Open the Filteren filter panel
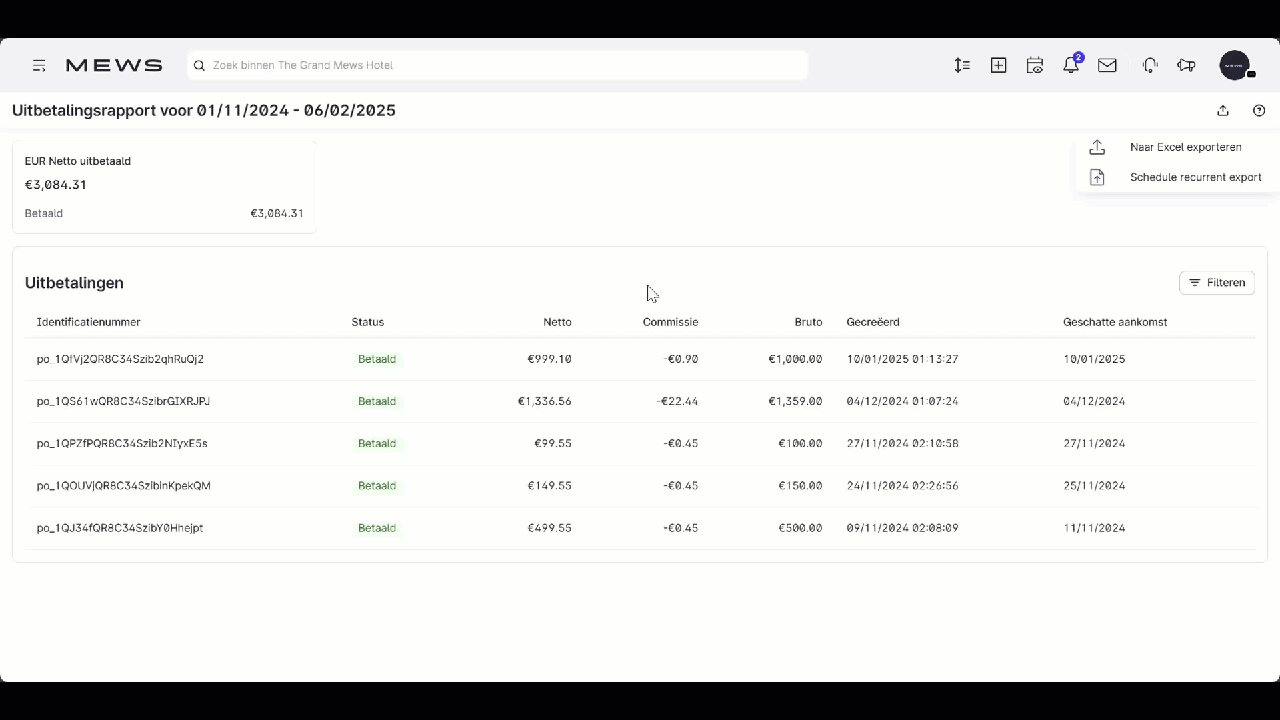Viewport: 1280px width, 720px height. (x=1216, y=283)
